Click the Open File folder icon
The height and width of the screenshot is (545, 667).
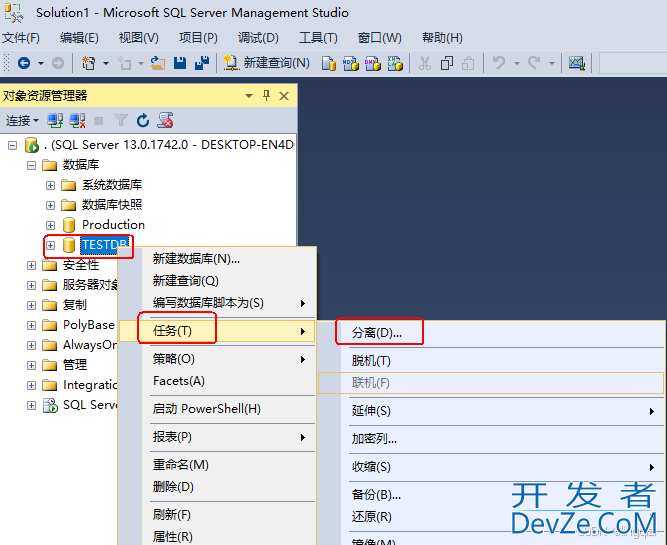pyautogui.click(x=158, y=63)
